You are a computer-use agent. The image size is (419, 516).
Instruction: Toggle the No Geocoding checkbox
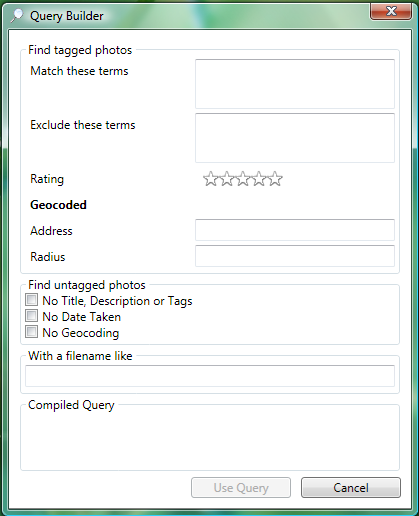(31, 332)
